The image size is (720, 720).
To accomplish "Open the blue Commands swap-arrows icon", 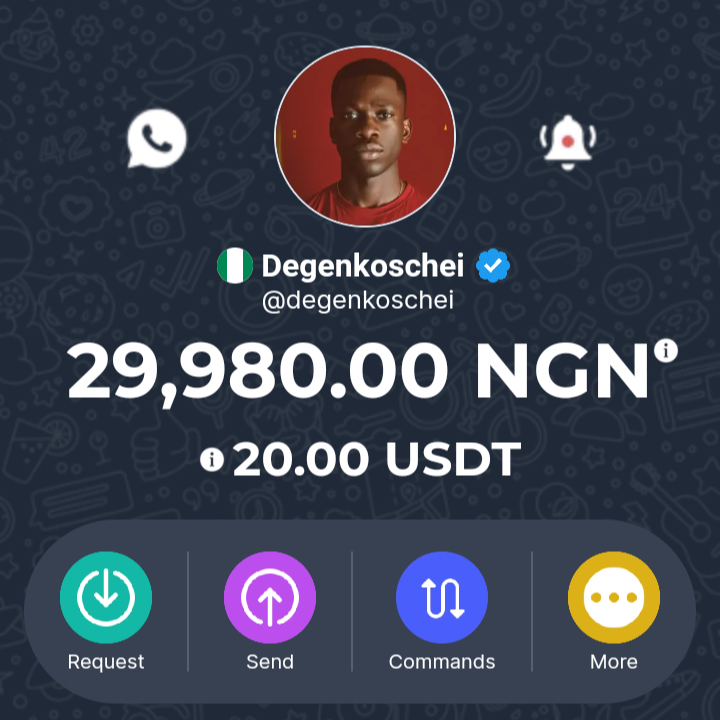I will pyautogui.click(x=442, y=597).
